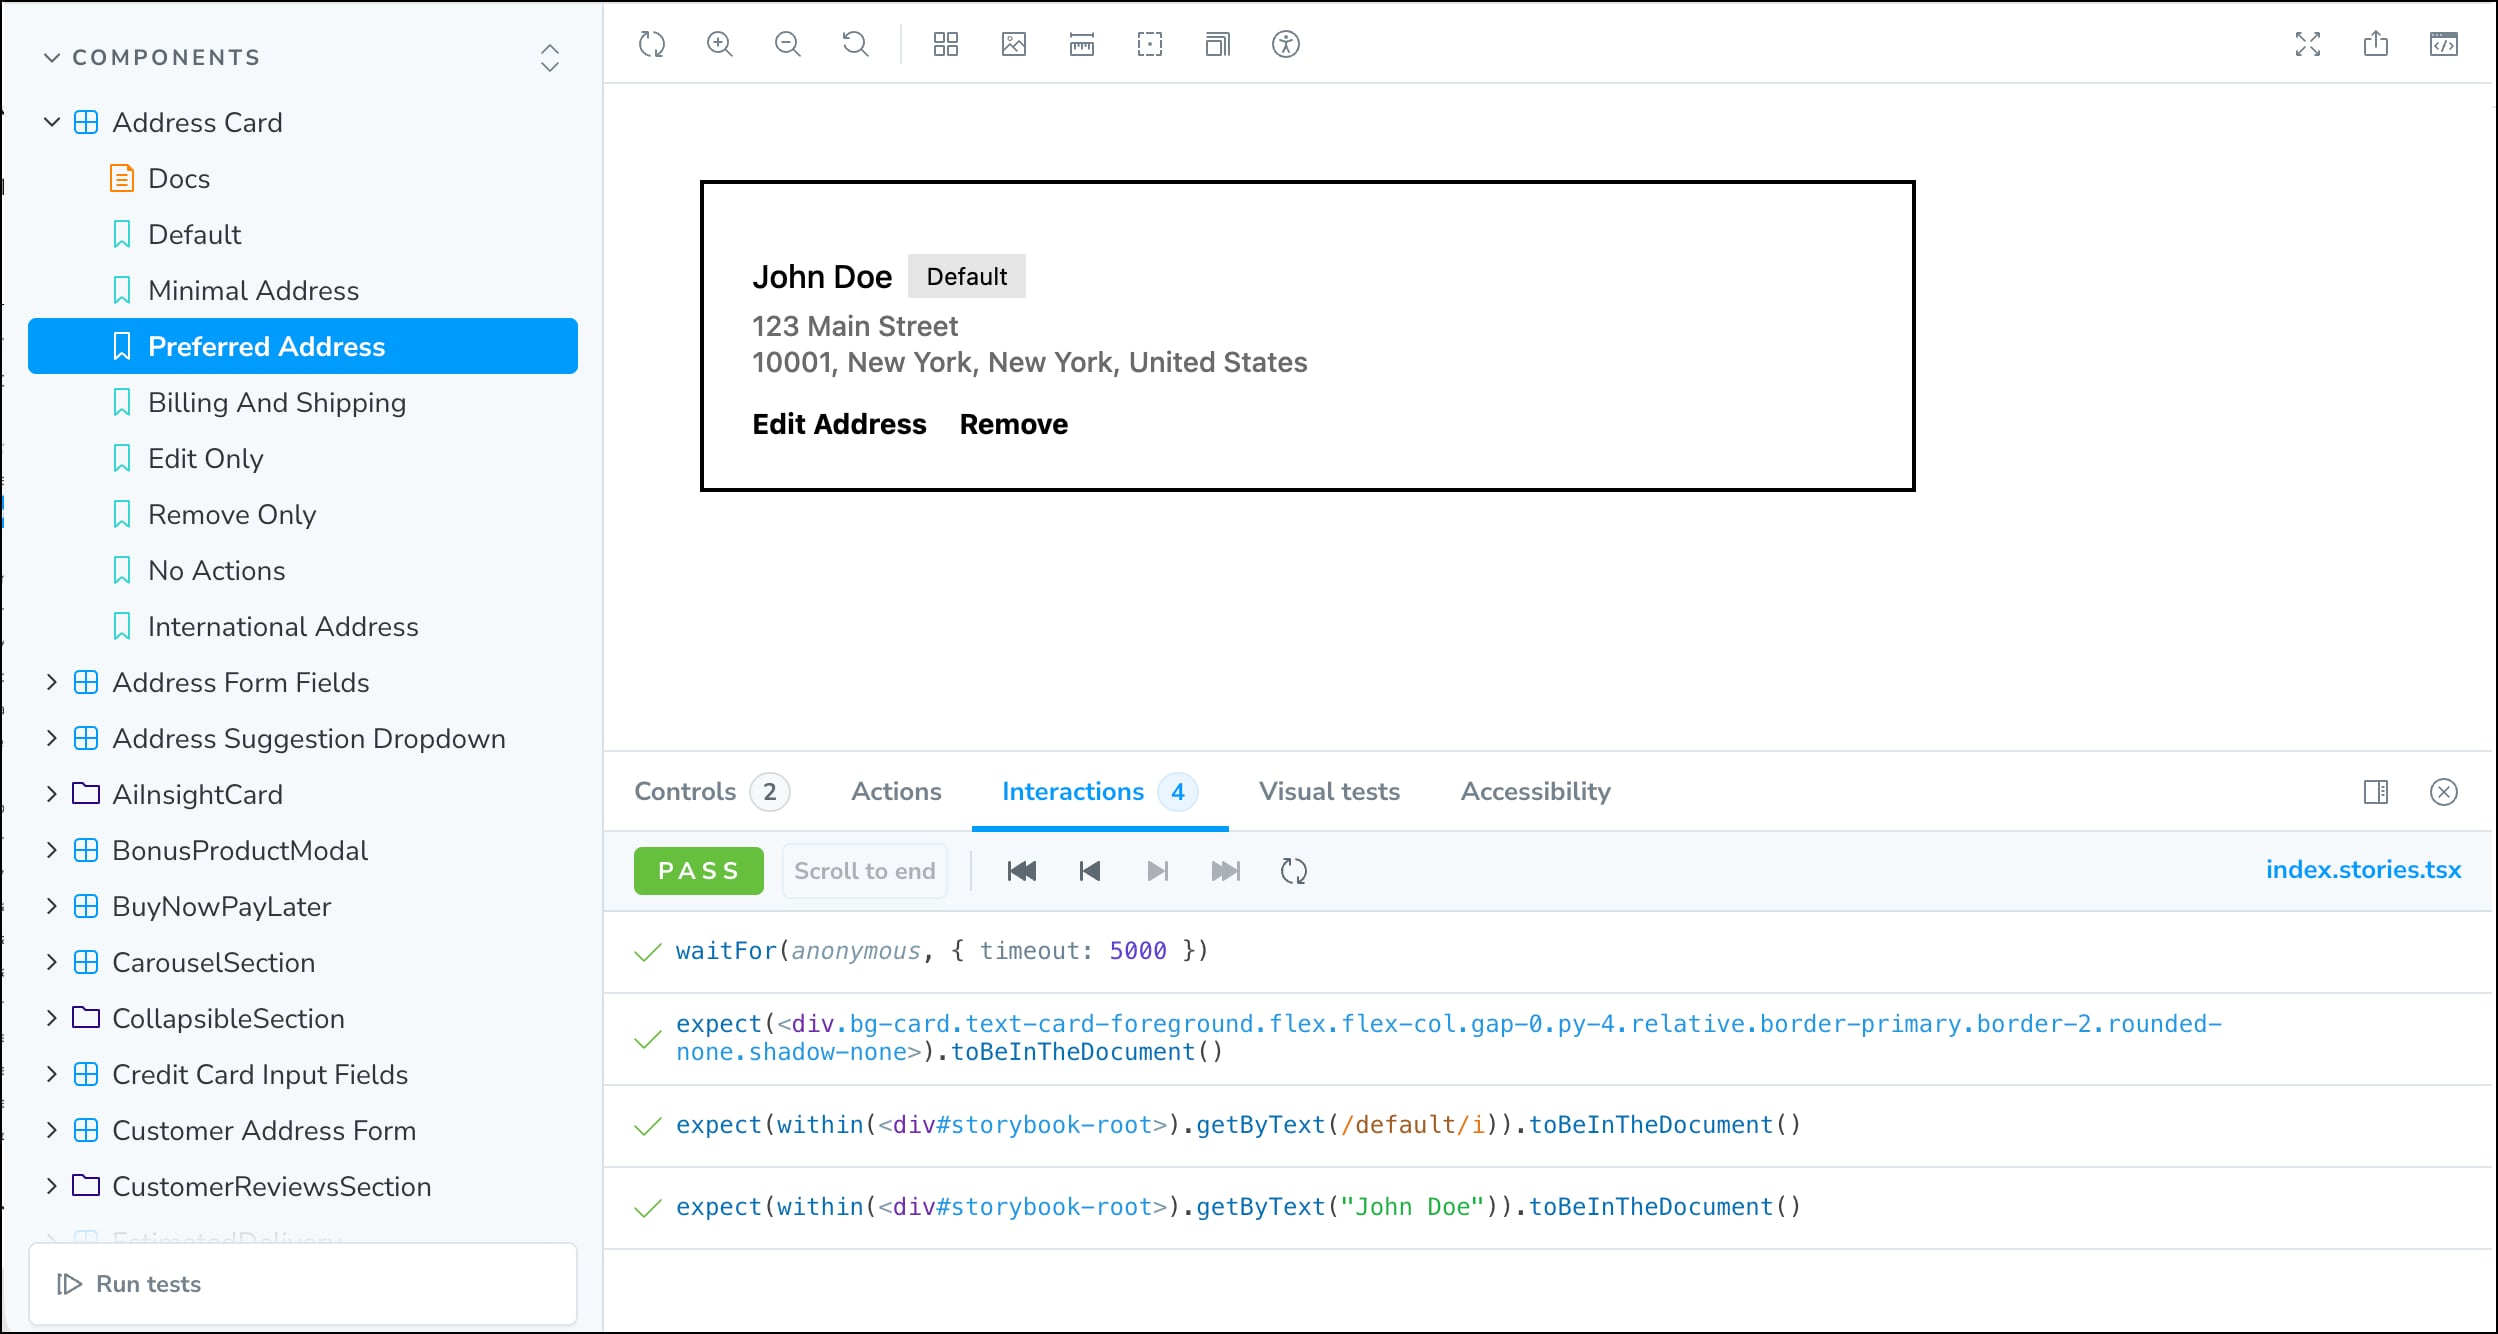Enter full screen mode

(2308, 44)
